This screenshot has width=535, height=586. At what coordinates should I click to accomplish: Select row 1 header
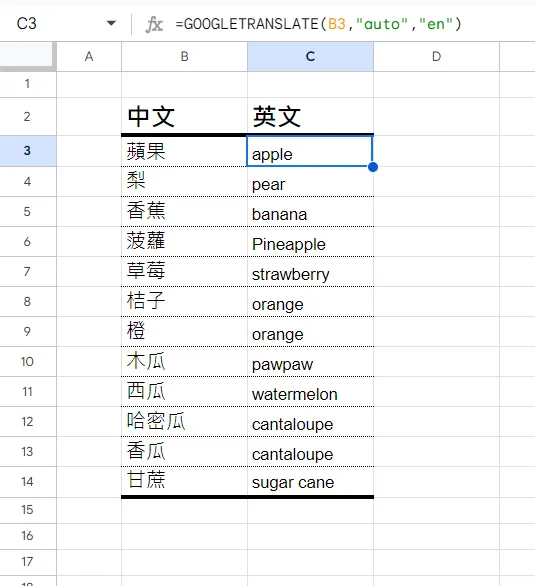click(28, 84)
